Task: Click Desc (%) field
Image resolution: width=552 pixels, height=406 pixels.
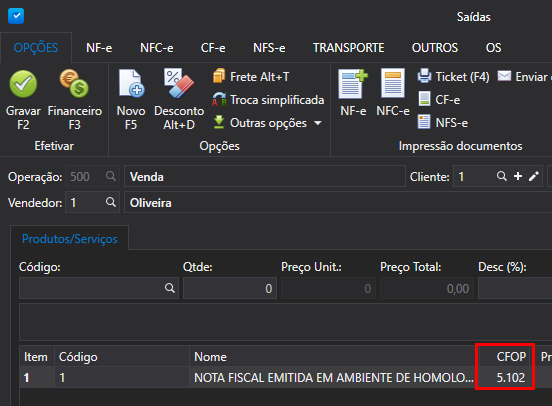Action: (515, 288)
